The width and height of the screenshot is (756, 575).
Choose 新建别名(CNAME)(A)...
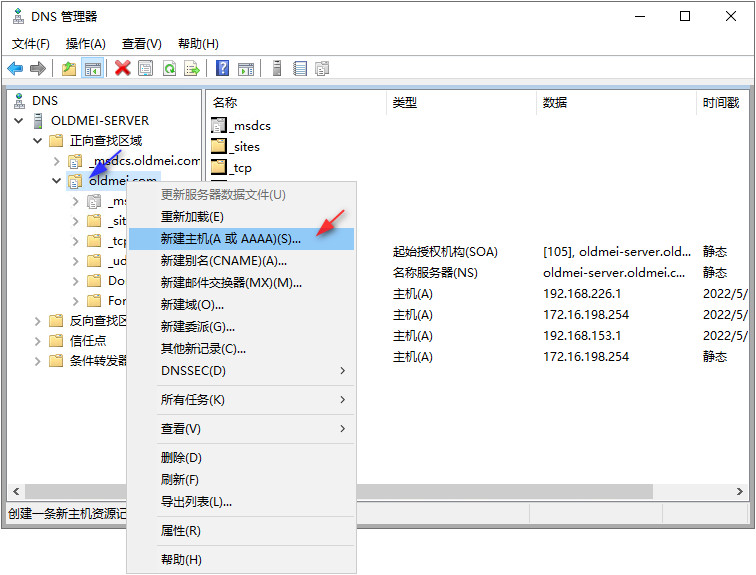tap(241, 261)
